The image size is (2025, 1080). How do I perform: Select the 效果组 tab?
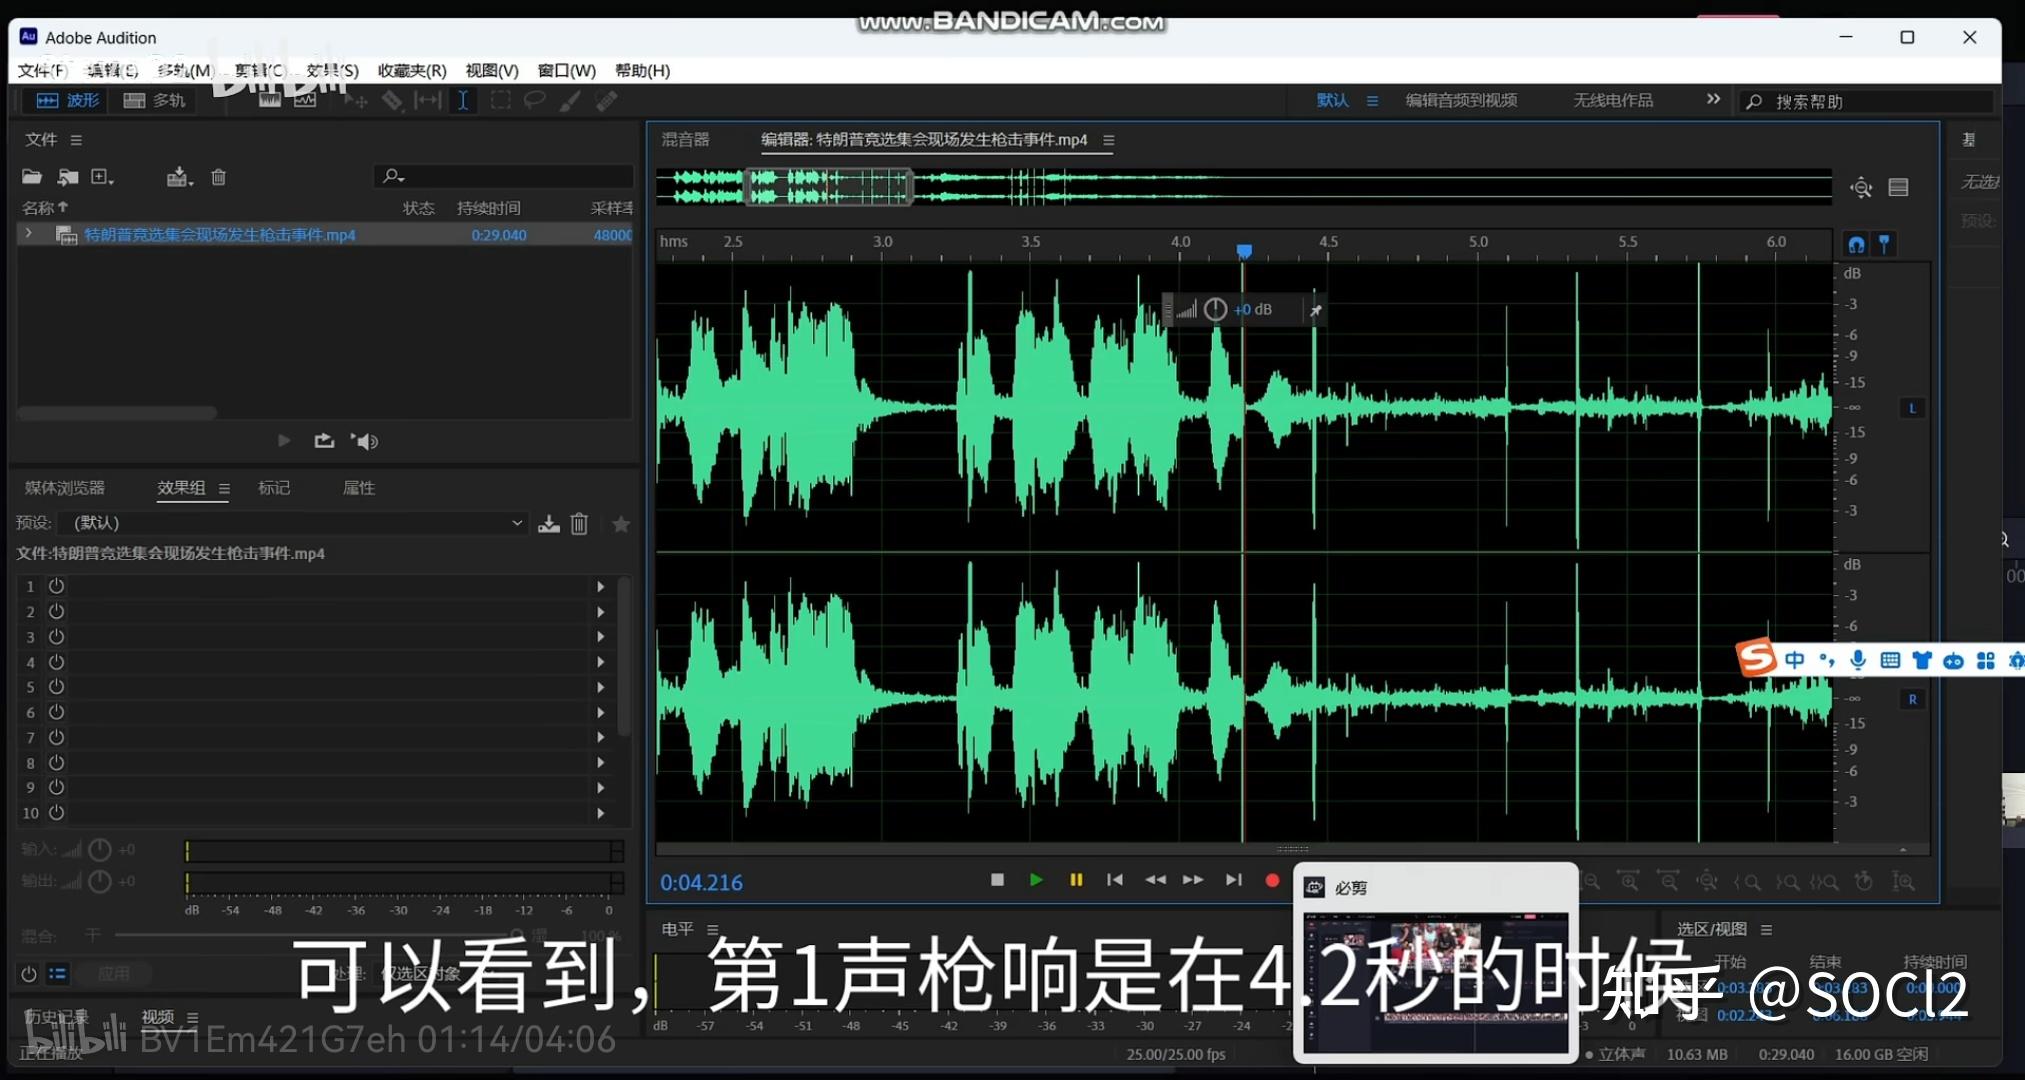click(181, 488)
